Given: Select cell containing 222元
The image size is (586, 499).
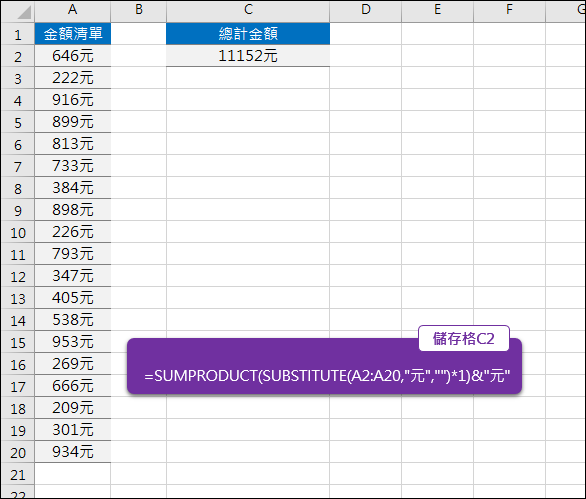Looking at the screenshot, I should (73, 78).
